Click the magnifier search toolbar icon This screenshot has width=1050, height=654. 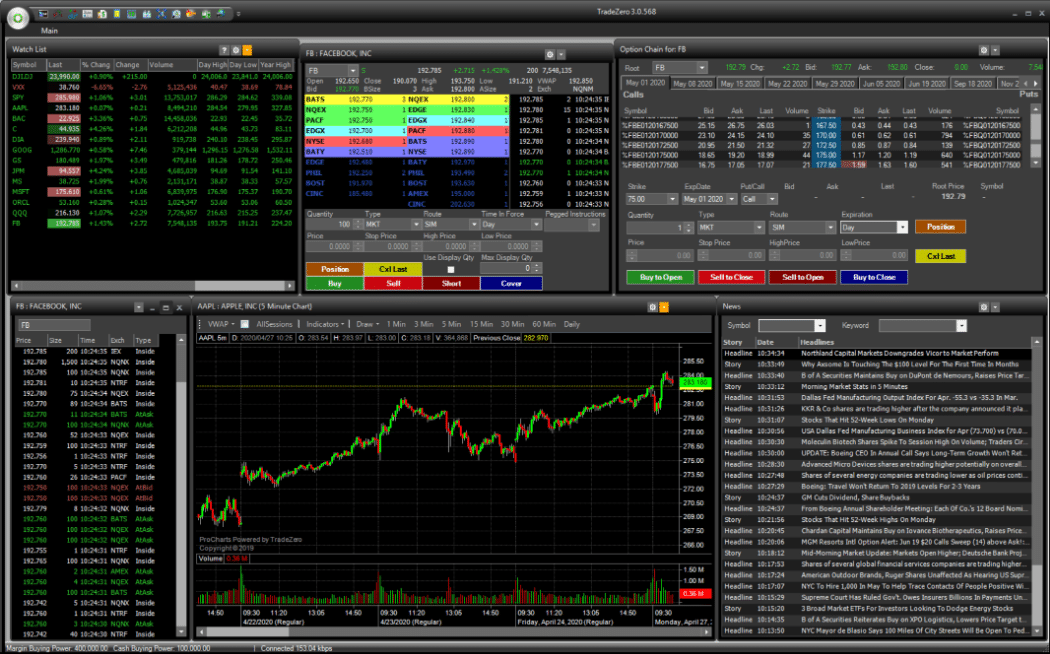coord(176,13)
